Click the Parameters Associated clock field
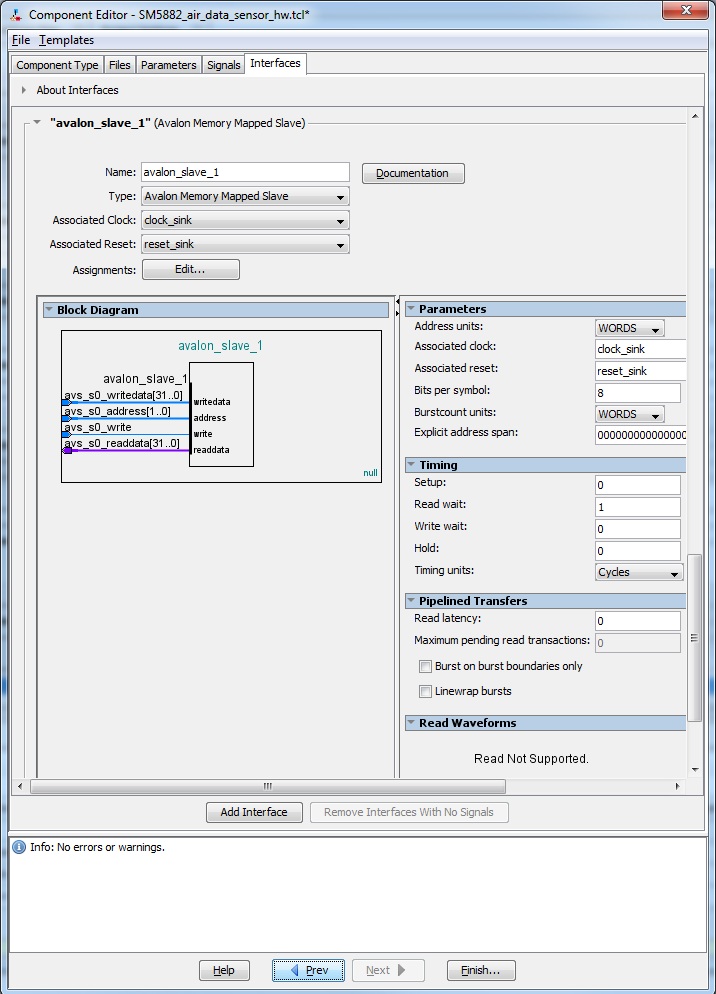The height and width of the screenshot is (994, 716). pyautogui.click(x=641, y=349)
